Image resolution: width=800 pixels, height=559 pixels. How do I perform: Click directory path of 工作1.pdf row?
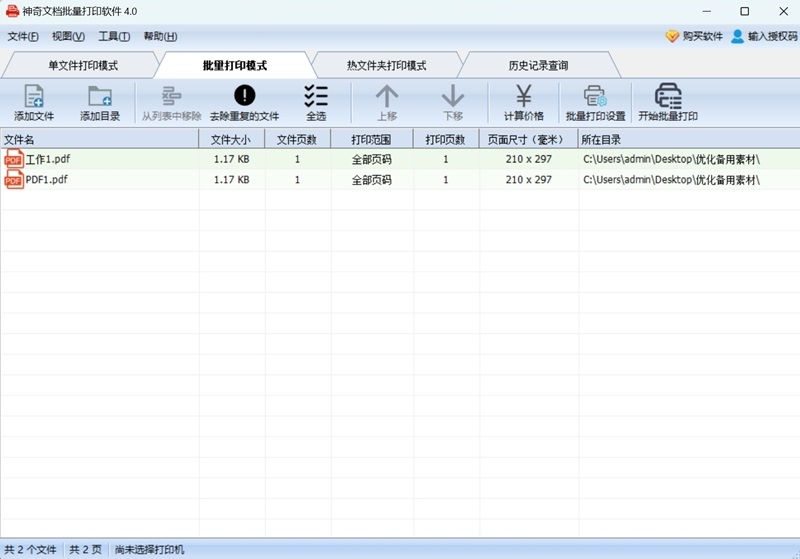pos(671,159)
